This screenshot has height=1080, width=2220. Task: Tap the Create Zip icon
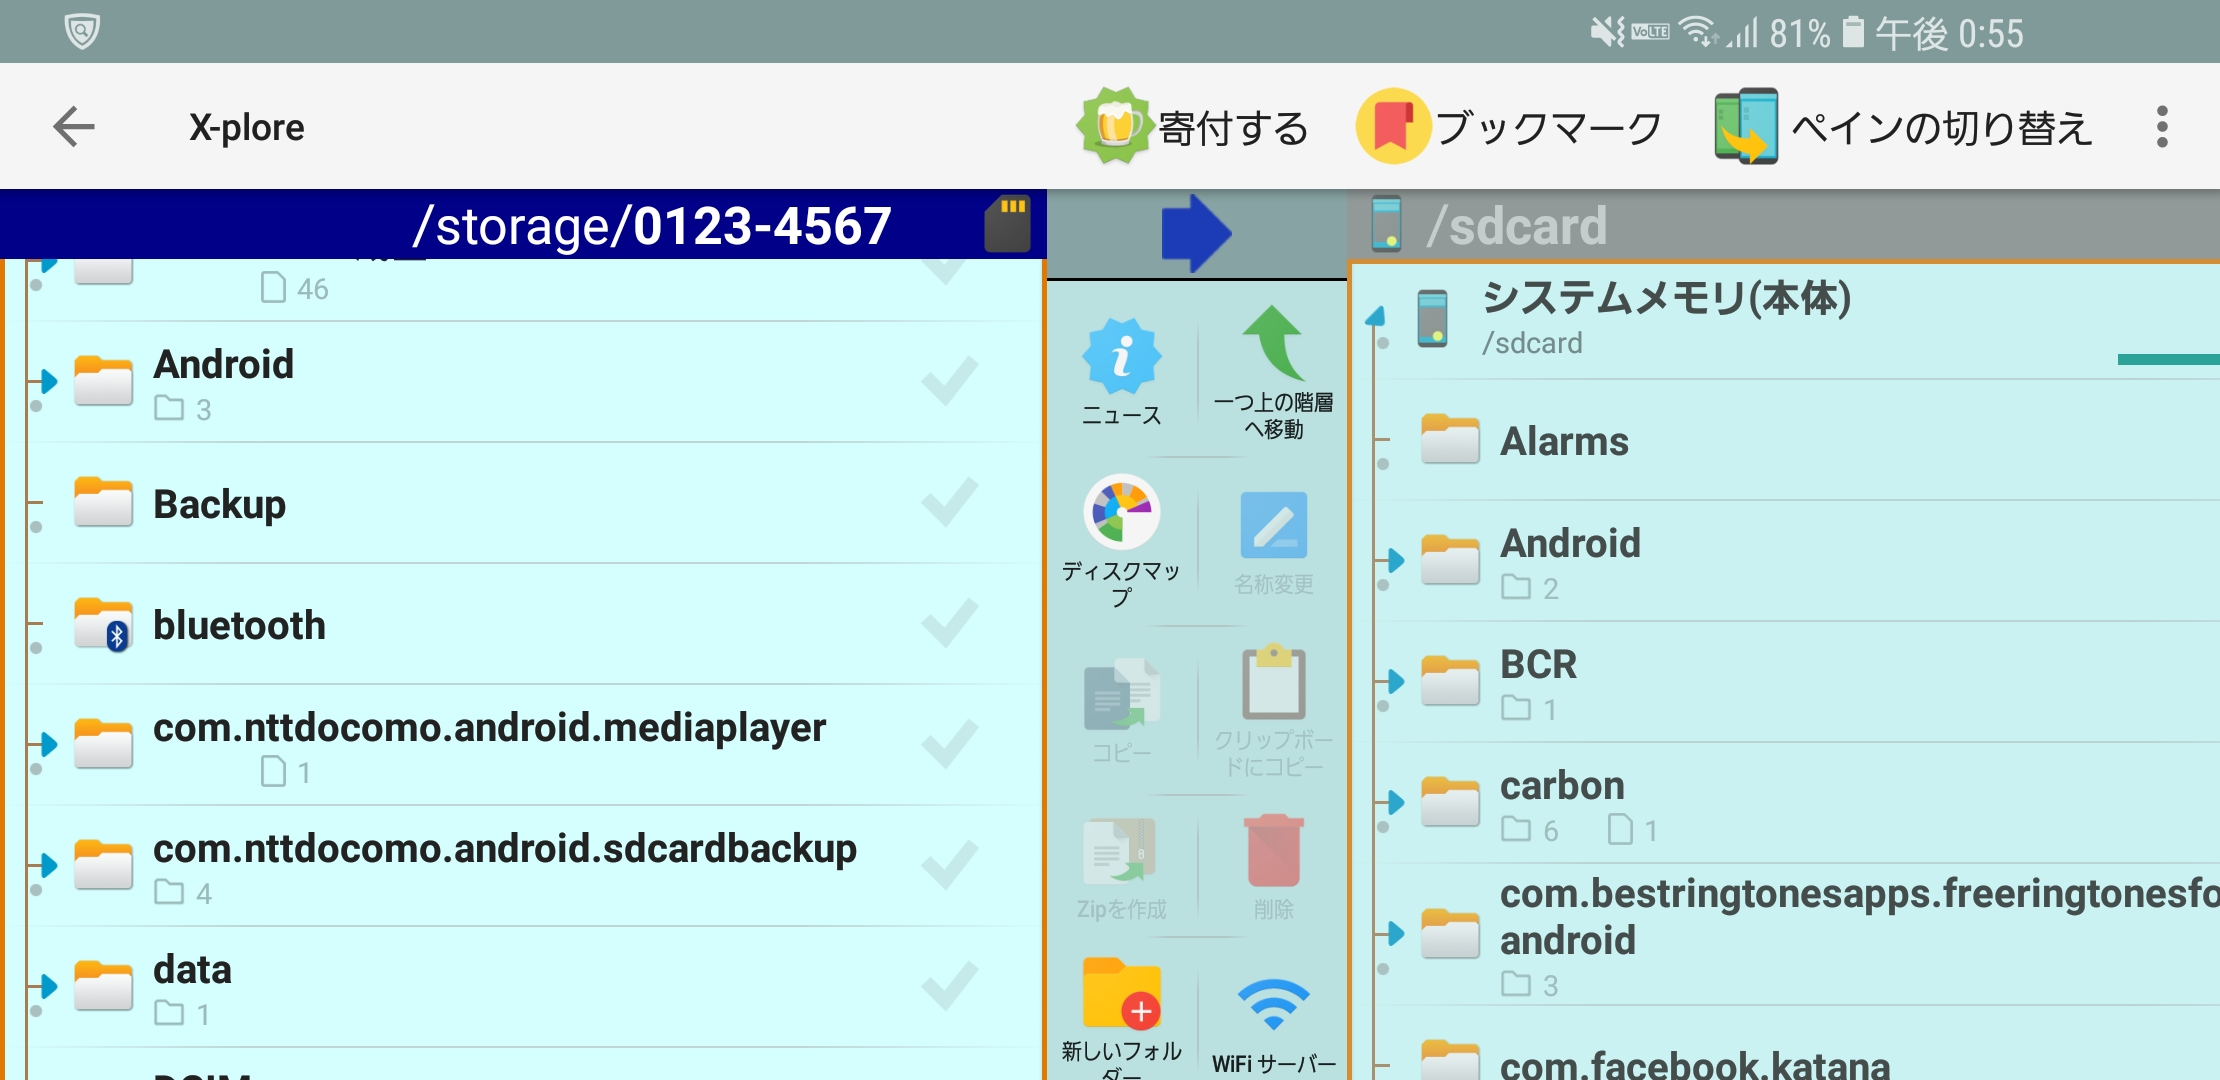(1121, 851)
